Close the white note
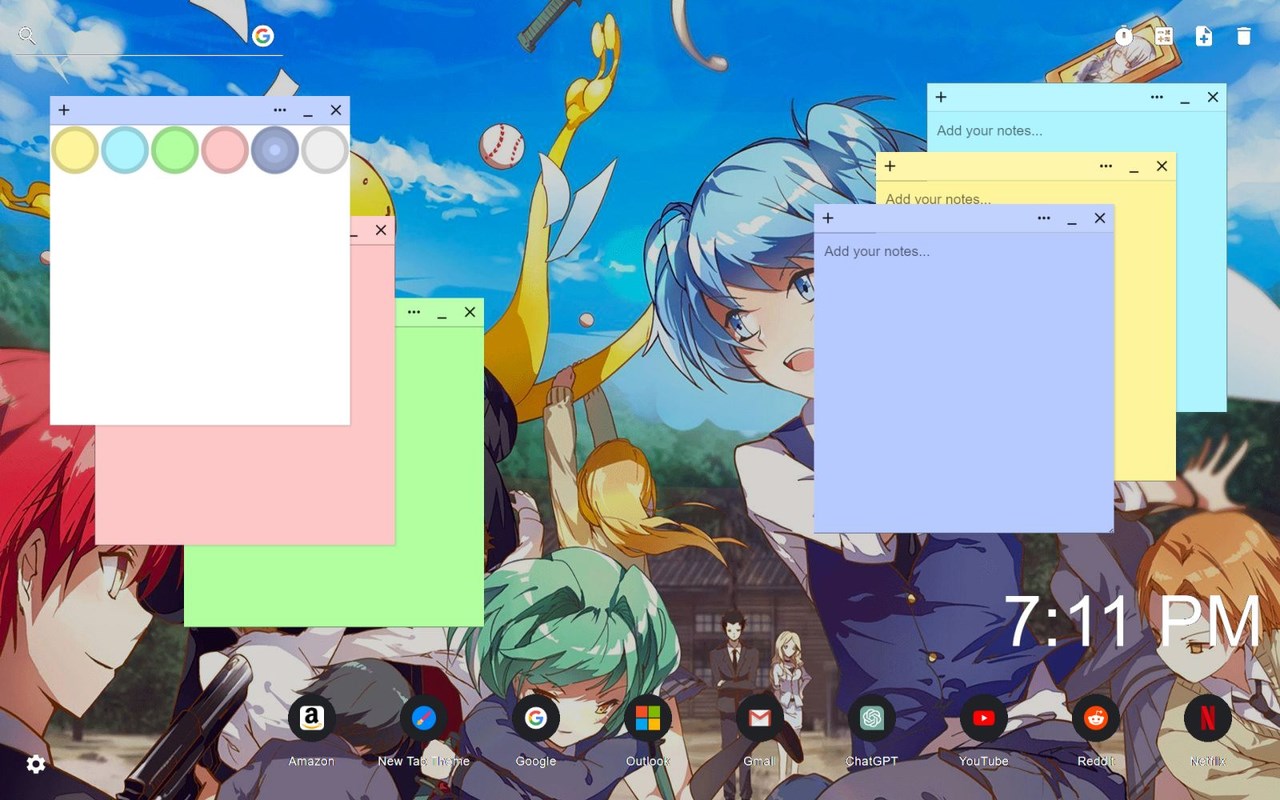The width and height of the screenshot is (1280, 800). pos(336,110)
